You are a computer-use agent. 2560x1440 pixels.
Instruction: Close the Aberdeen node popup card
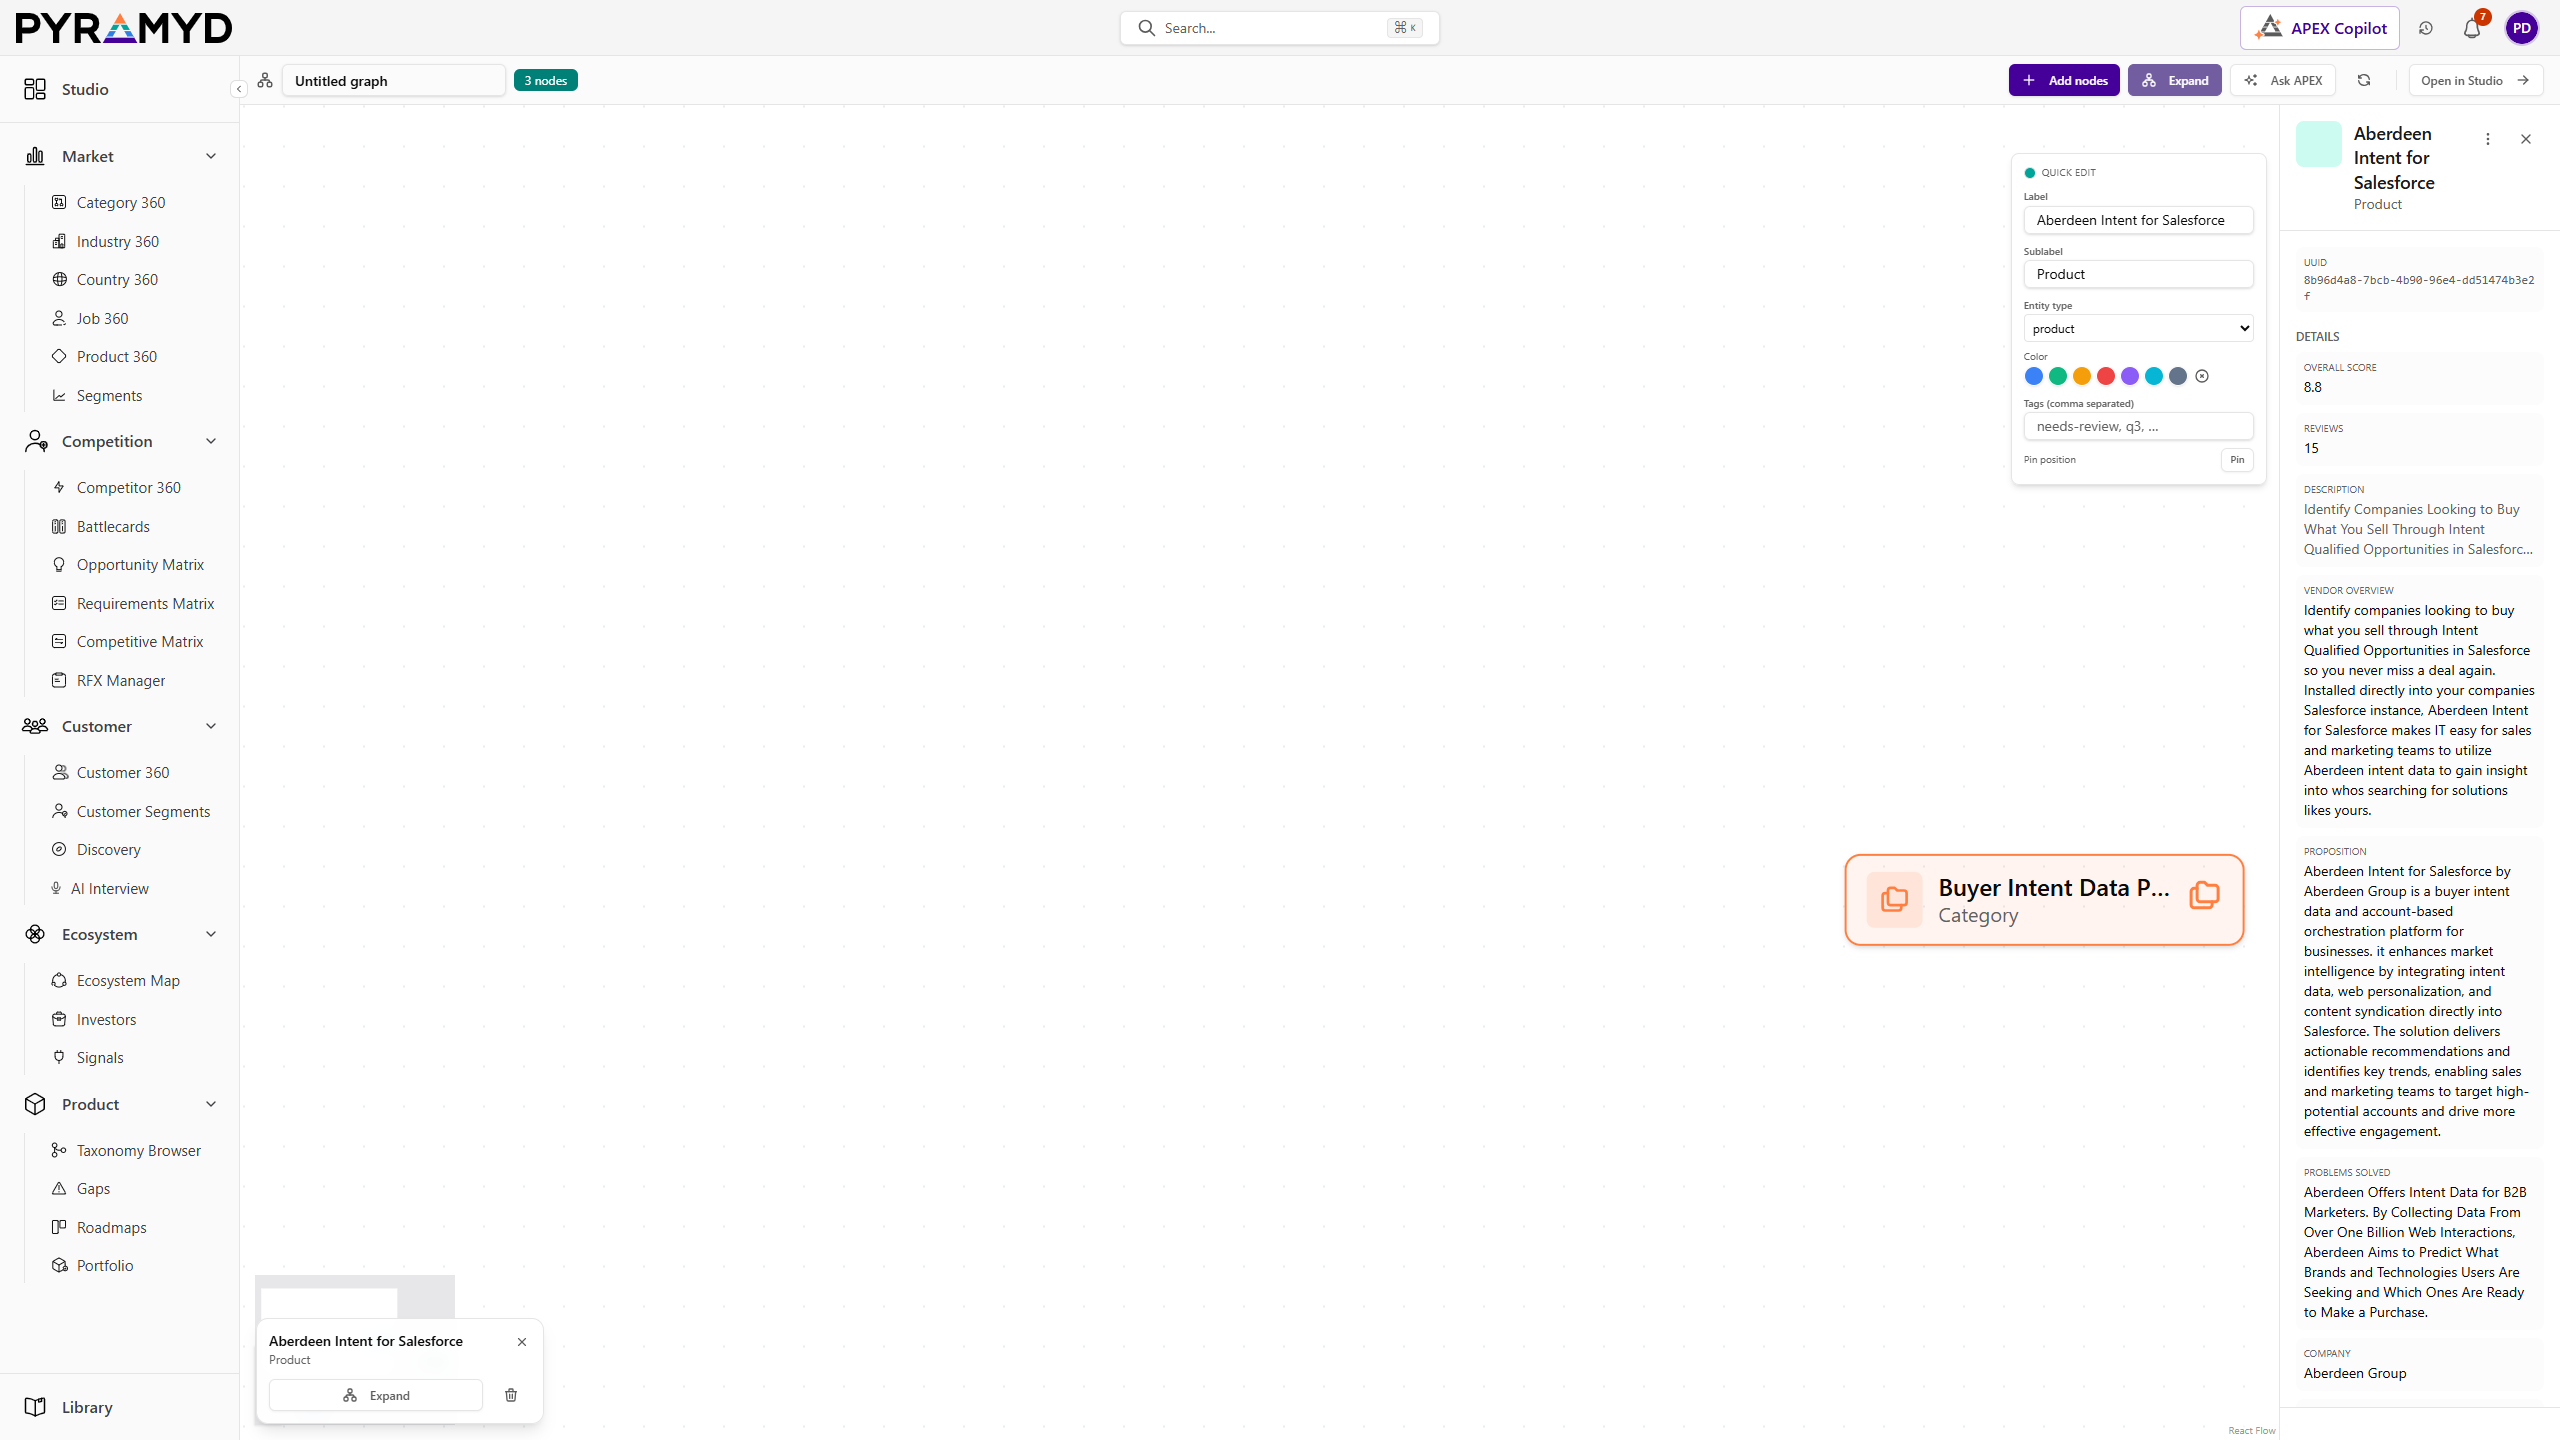click(x=522, y=1342)
